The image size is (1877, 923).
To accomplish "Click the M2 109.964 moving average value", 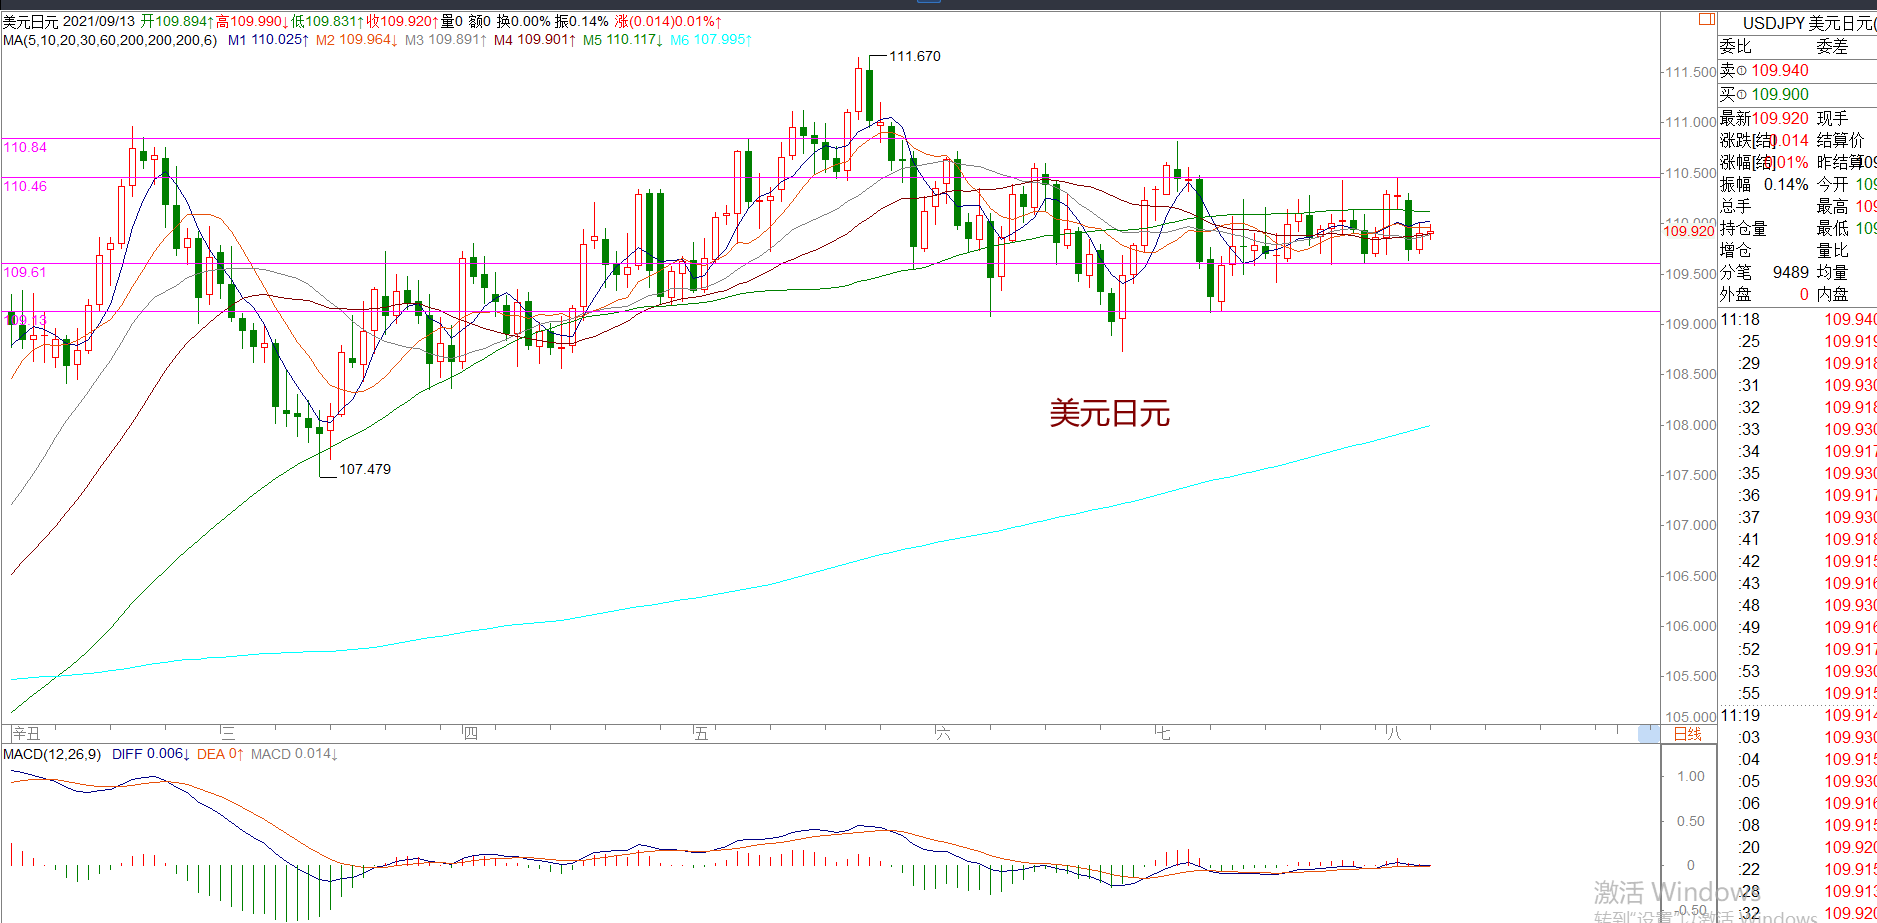I will point(357,40).
